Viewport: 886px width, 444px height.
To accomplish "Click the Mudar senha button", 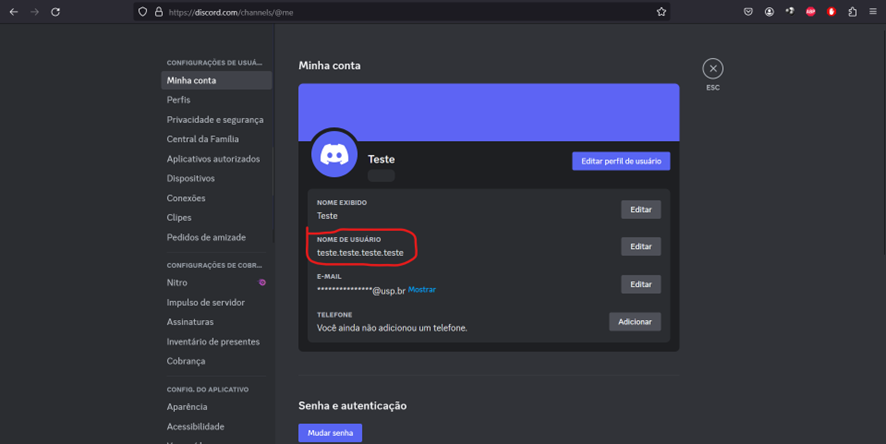I will point(330,433).
